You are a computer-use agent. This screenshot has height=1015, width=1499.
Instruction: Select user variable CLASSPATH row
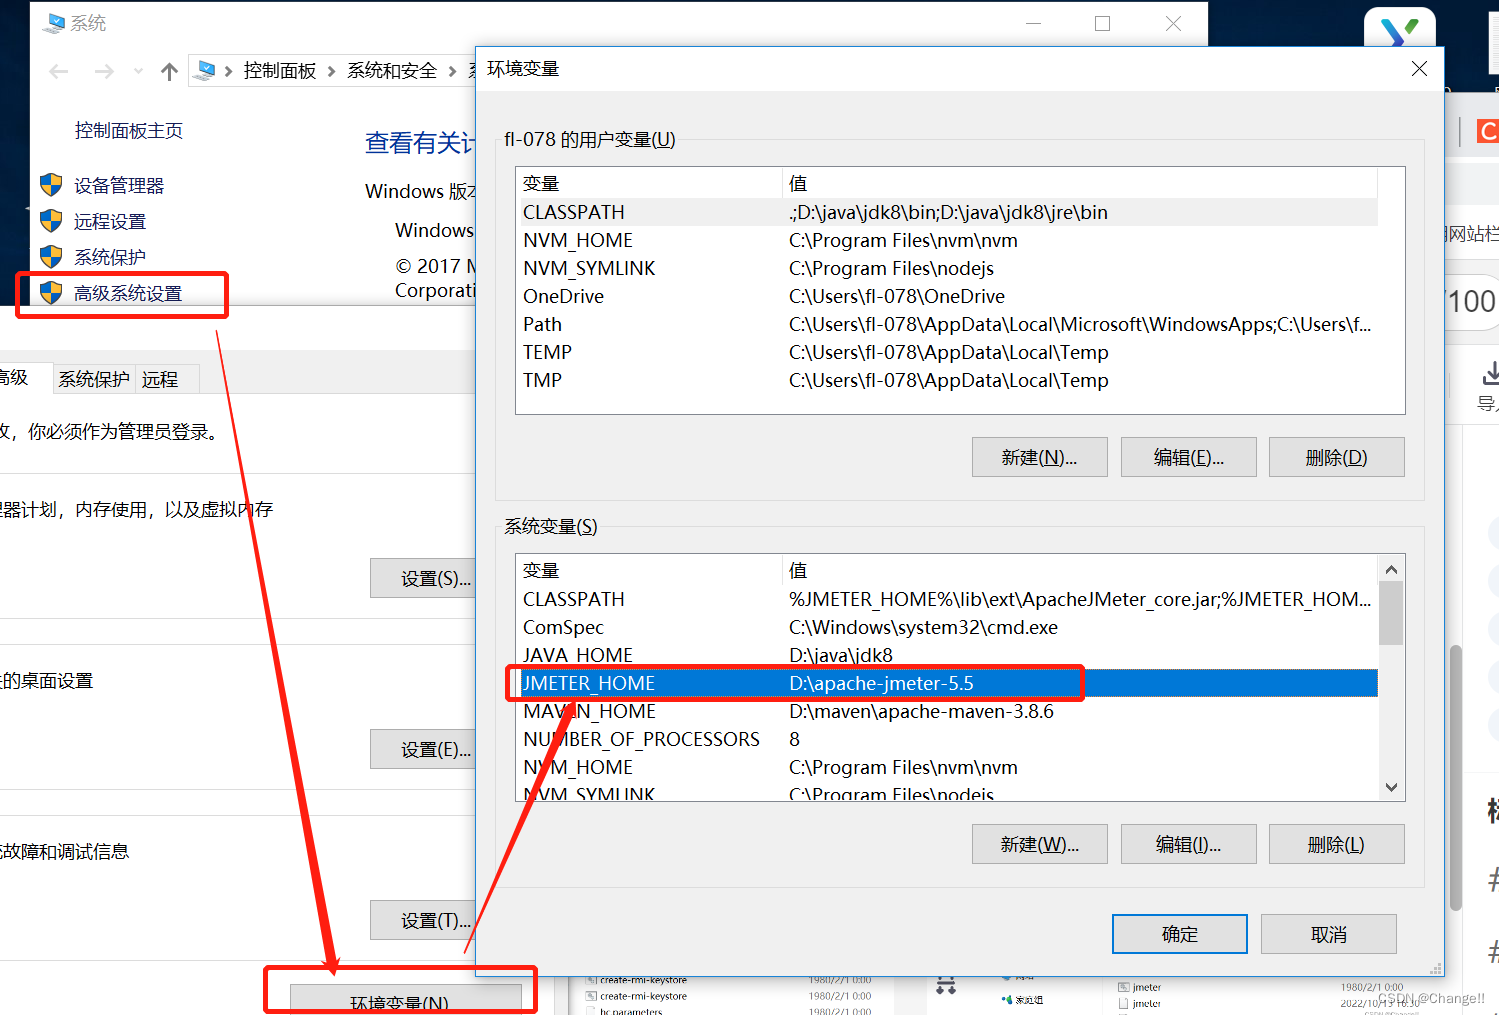[x=947, y=212]
